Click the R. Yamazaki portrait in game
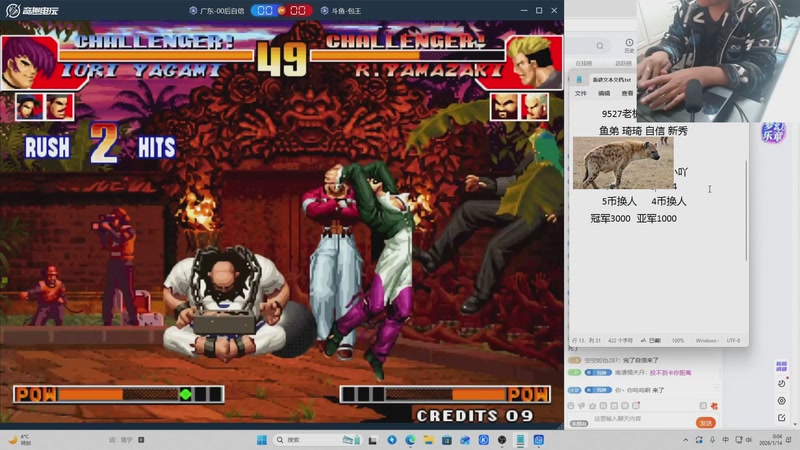Screen dimensions: 800x450 pos(534,63)
